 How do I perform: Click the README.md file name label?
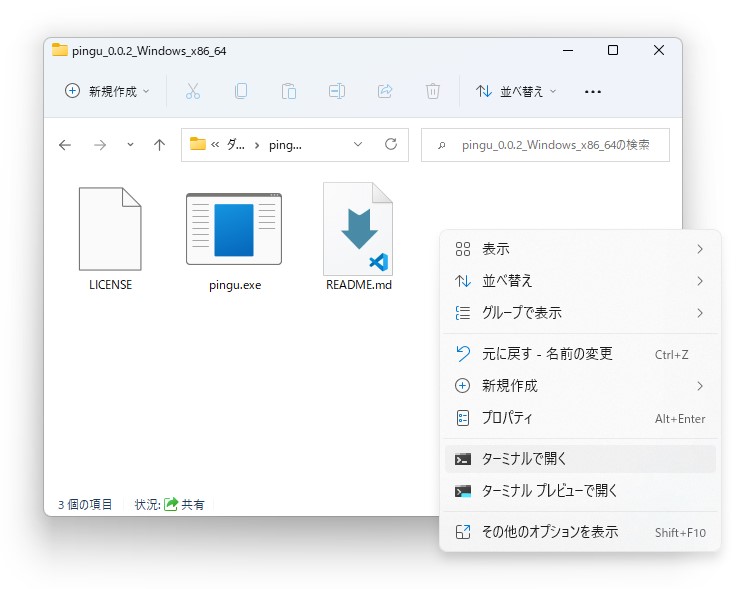tap(359, 285)
